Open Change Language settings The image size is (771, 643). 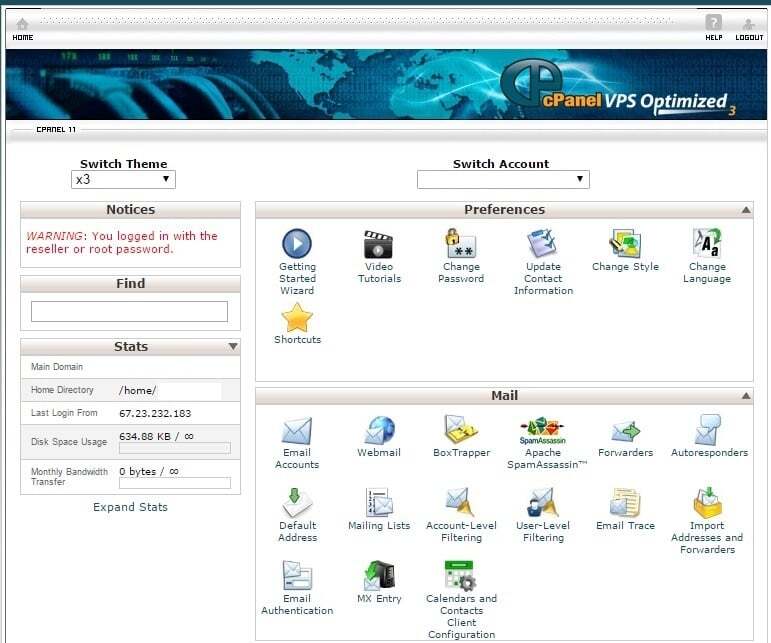[707, 256]
